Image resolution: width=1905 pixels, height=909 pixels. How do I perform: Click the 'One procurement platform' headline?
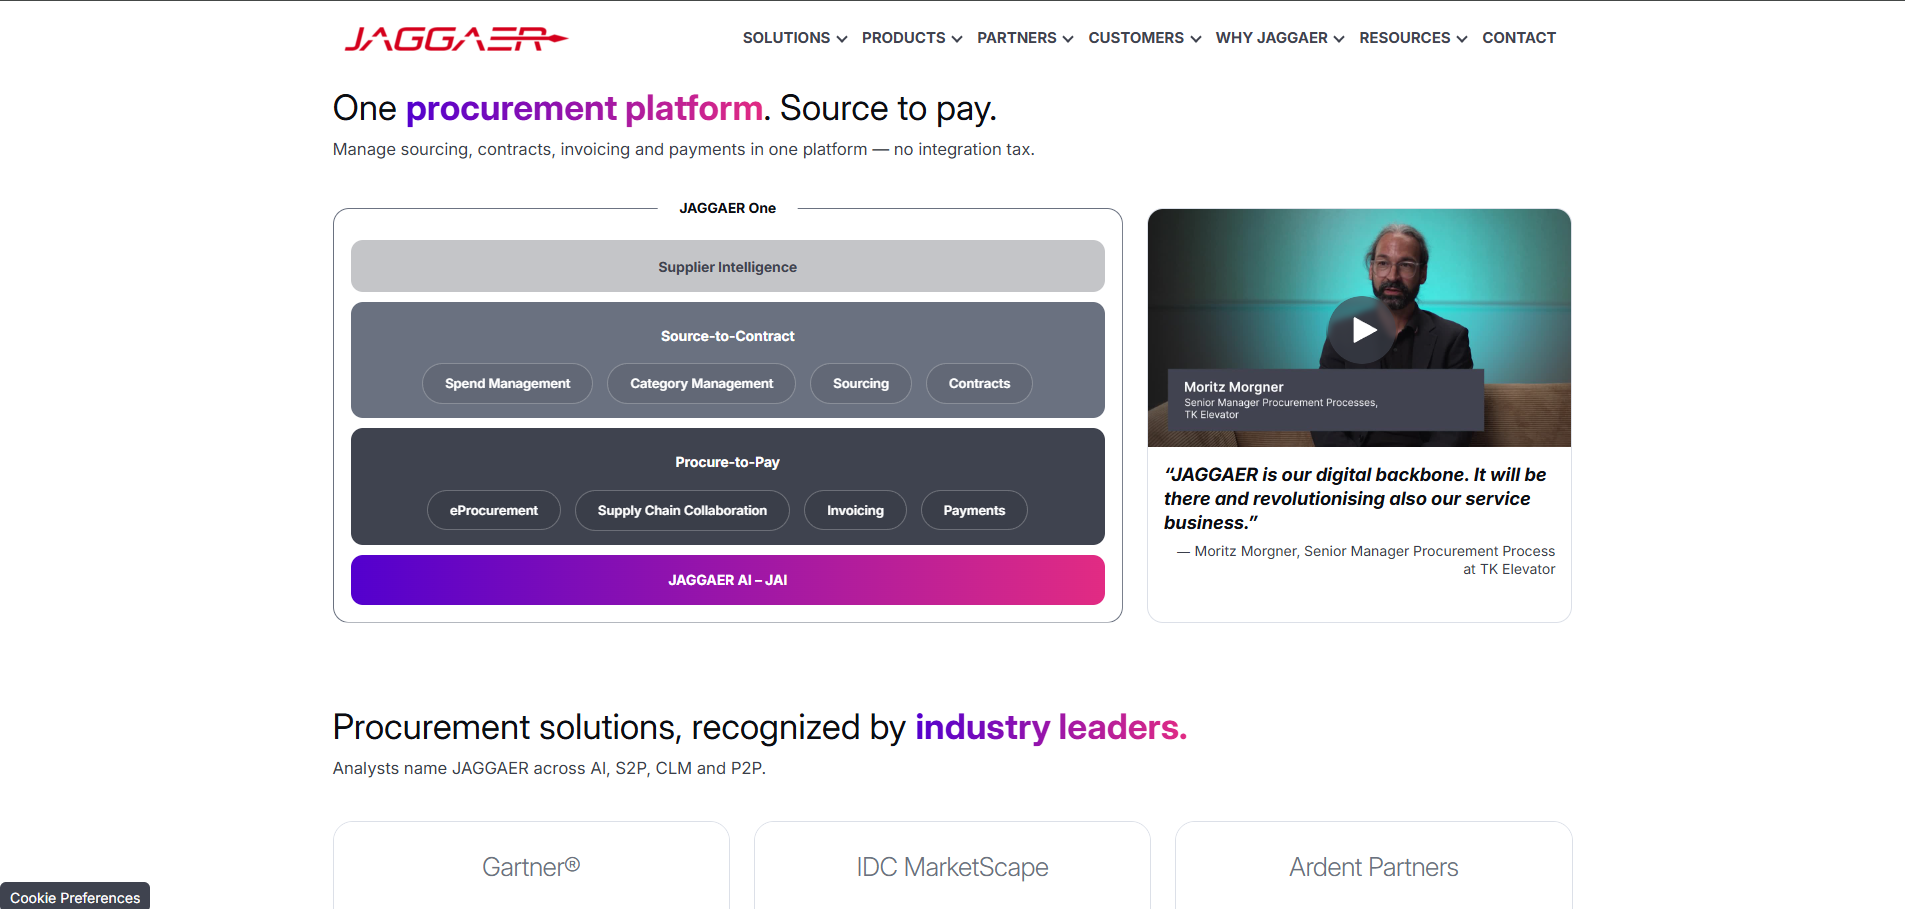tap(665, 108)
